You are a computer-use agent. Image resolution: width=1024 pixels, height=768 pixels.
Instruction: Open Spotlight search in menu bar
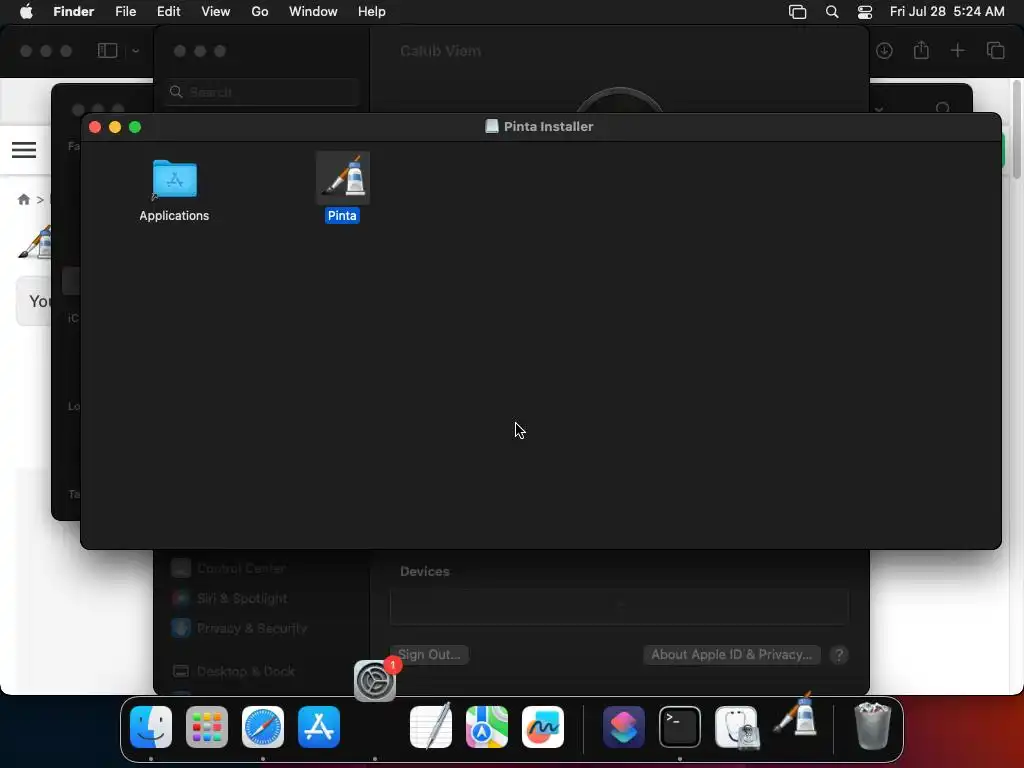pyautogui.click(x=832, y=12)
